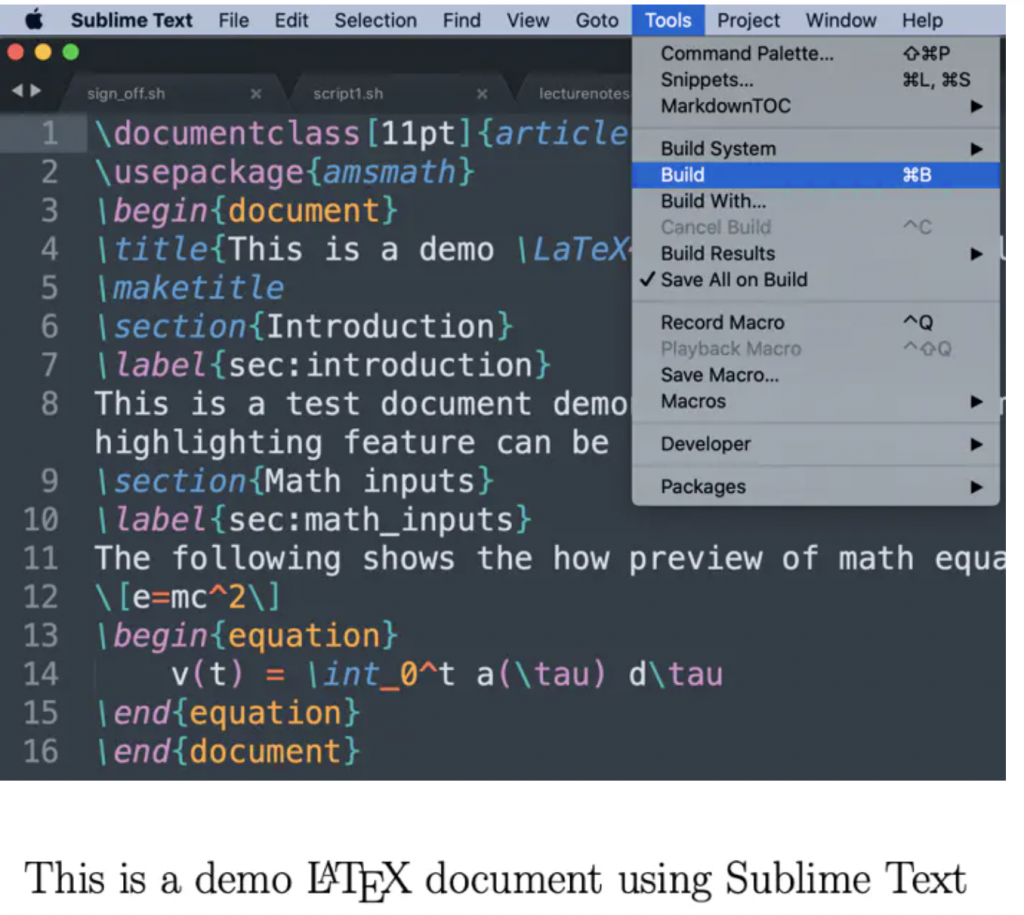Open the Find menu
This screenshot has width=1024, height=915.
pos(461,20)
